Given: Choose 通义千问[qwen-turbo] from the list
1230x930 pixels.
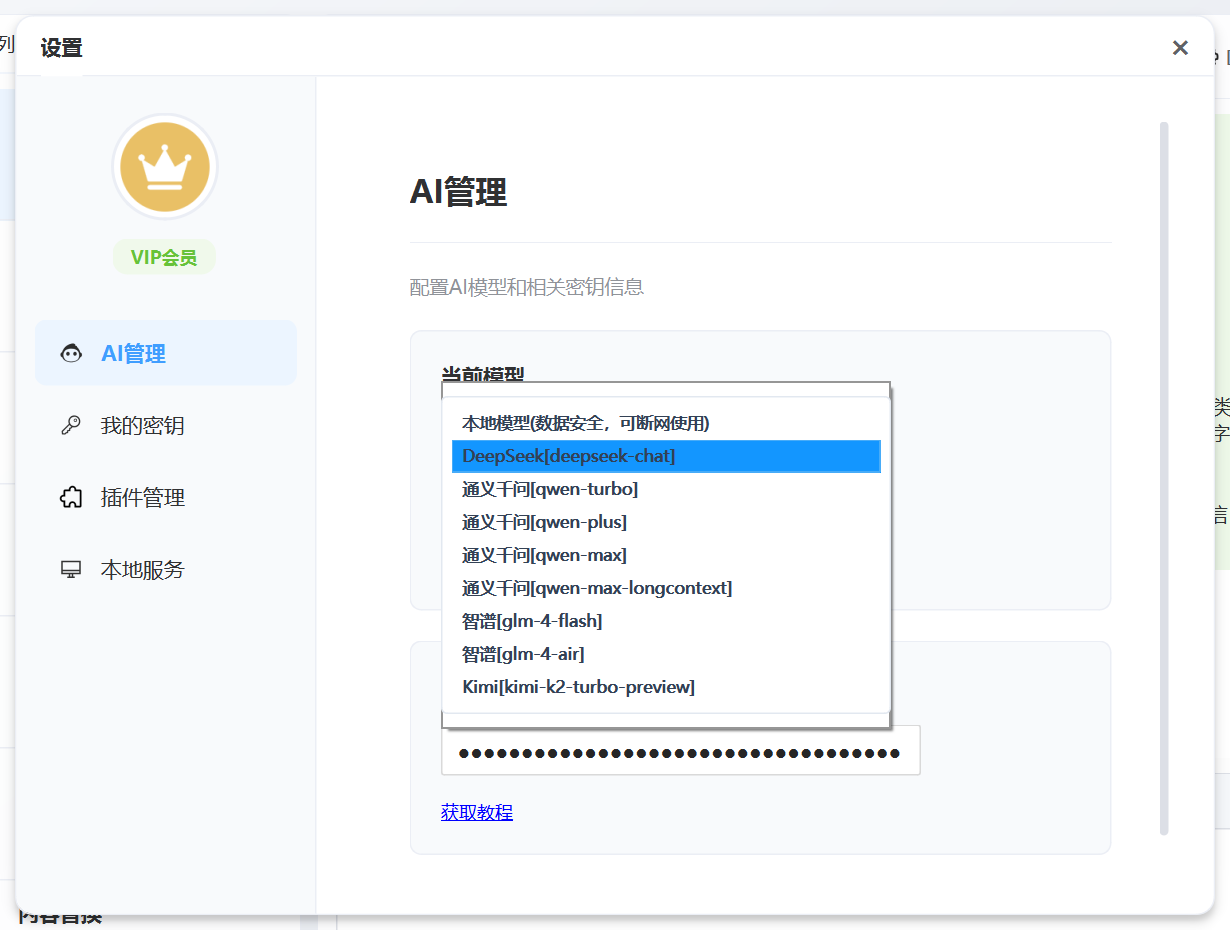Looking at the screenshot, I should click(666, 489).
